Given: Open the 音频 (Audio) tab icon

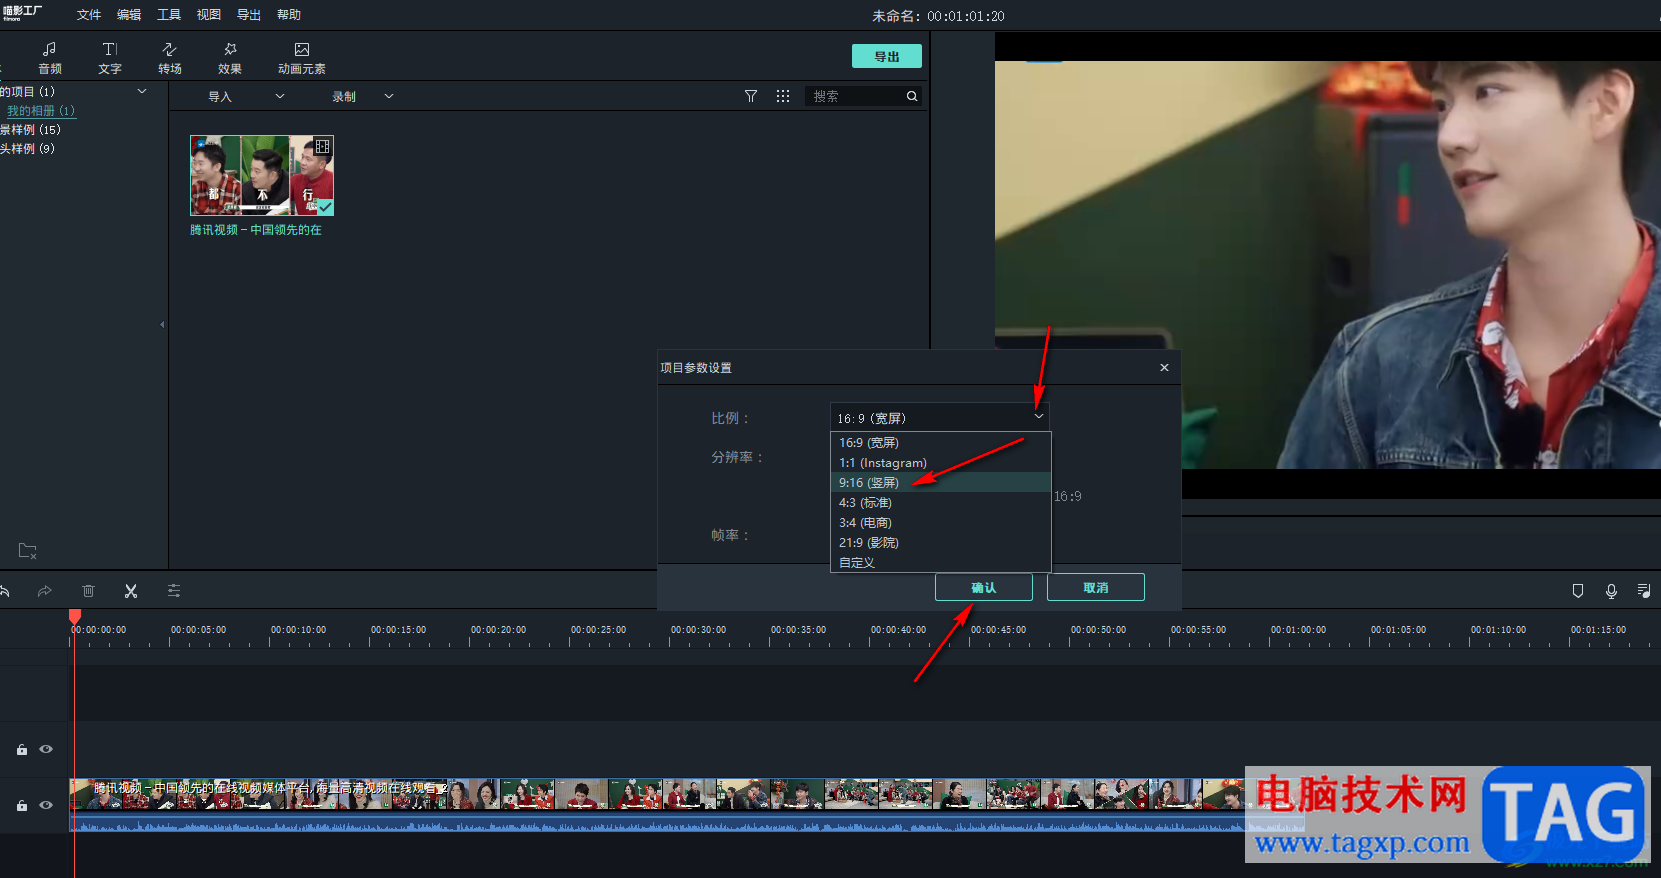Looking at the screenshot, I should tap(49, 49).
